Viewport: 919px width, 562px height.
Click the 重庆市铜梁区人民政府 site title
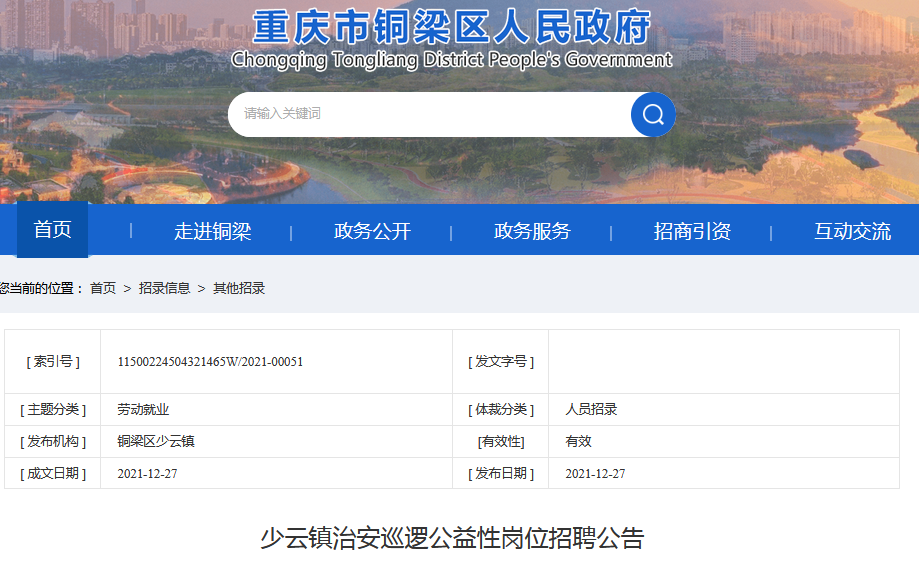pyautogui.click(x=451, y=26)
